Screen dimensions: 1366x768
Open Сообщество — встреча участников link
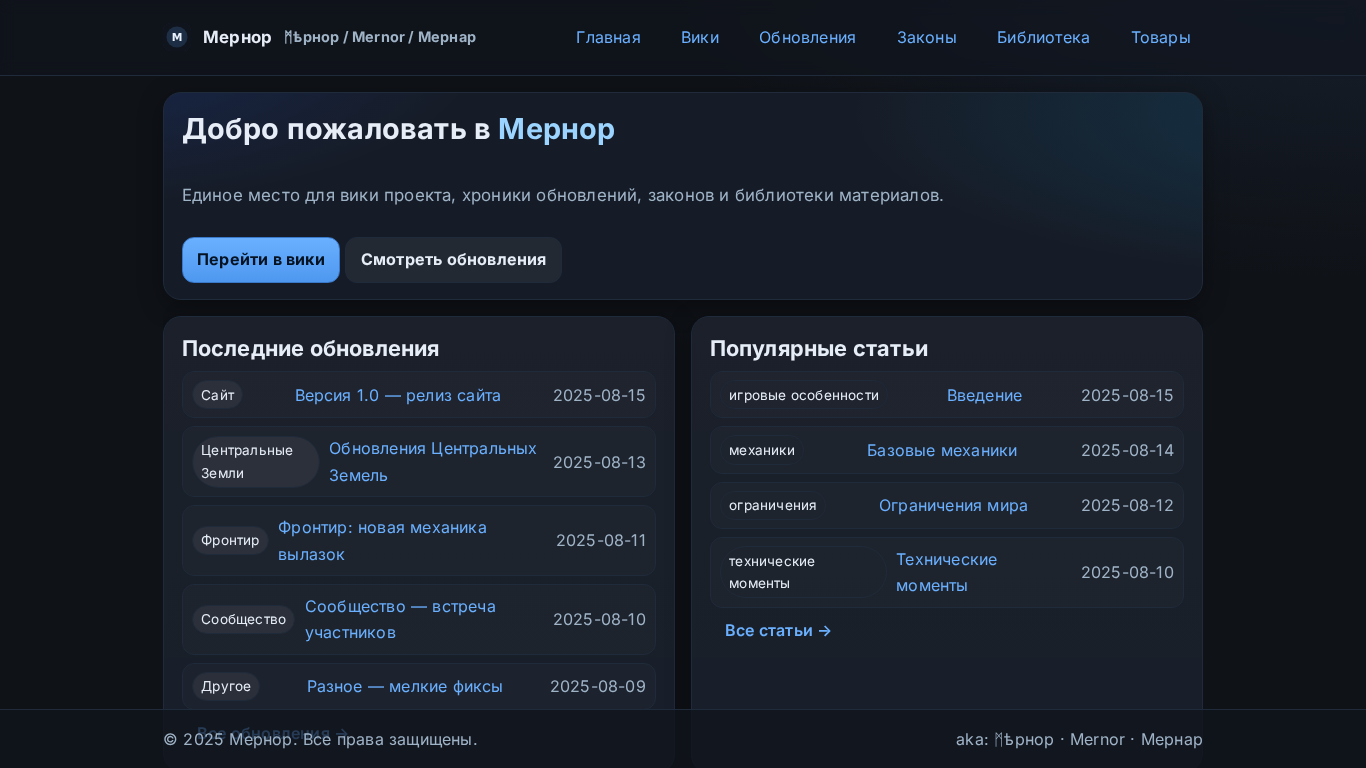point(401,620)
